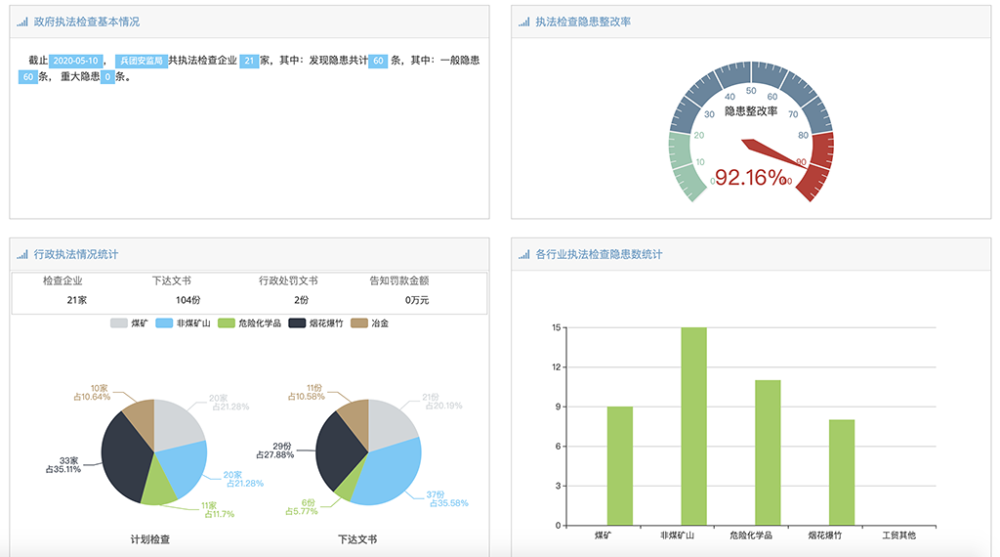Select the 危险化学品 bar in bar chart
Image resolution: width=1000 pixels, height=557 pixels.
pyautogui.click(x=768, y=452)
